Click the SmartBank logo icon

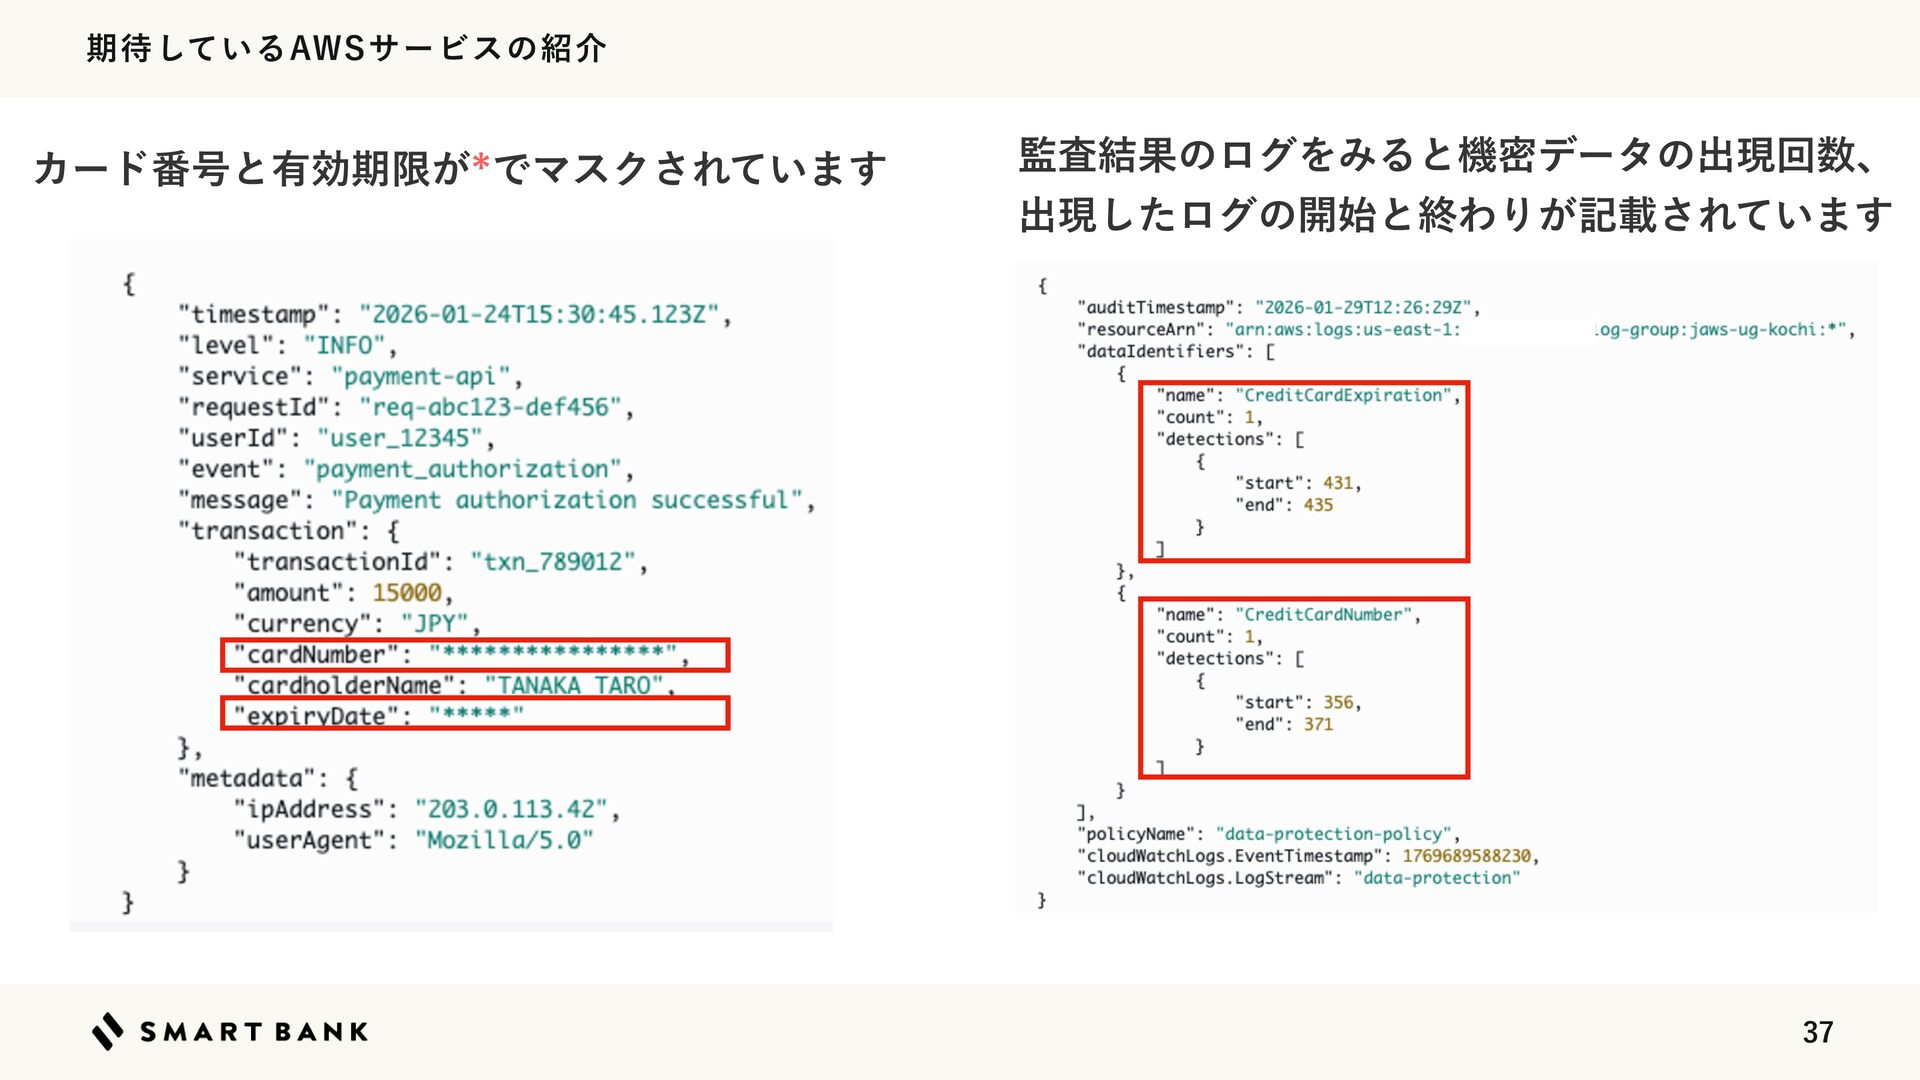107,1031
